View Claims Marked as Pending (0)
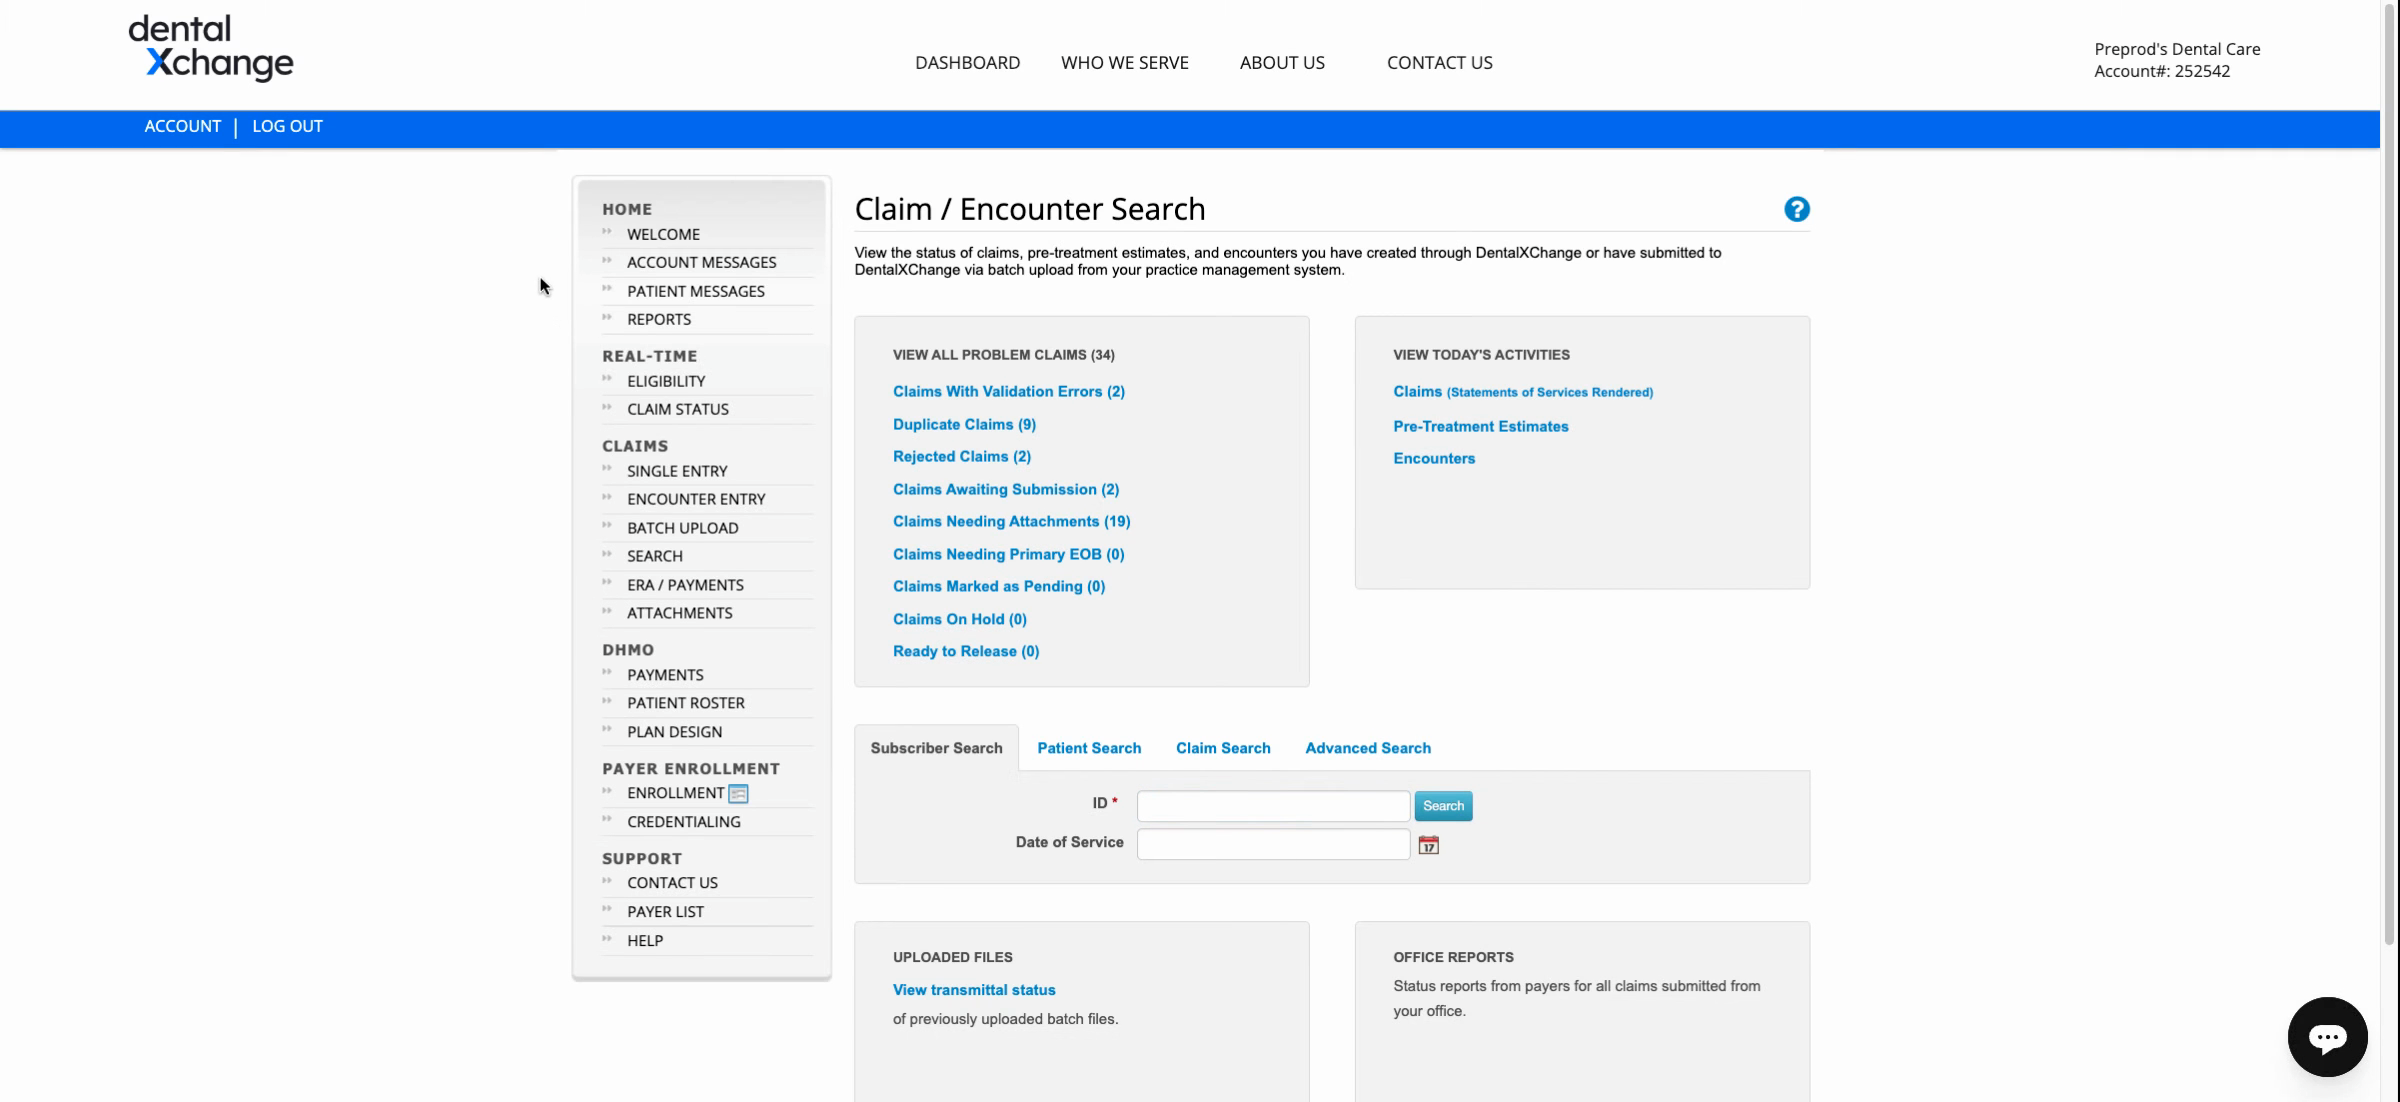This screenshot has width=2400, height=1102. [x=999, y=586]
